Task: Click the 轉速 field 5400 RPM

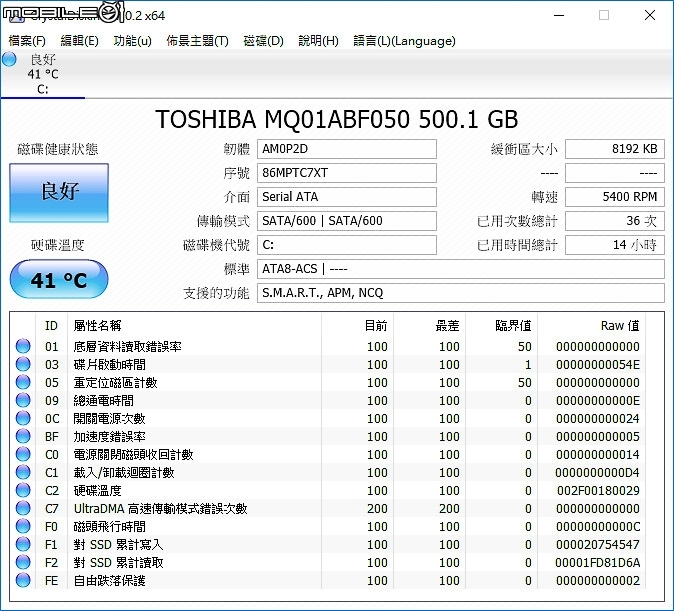Action: click(615, 197)
